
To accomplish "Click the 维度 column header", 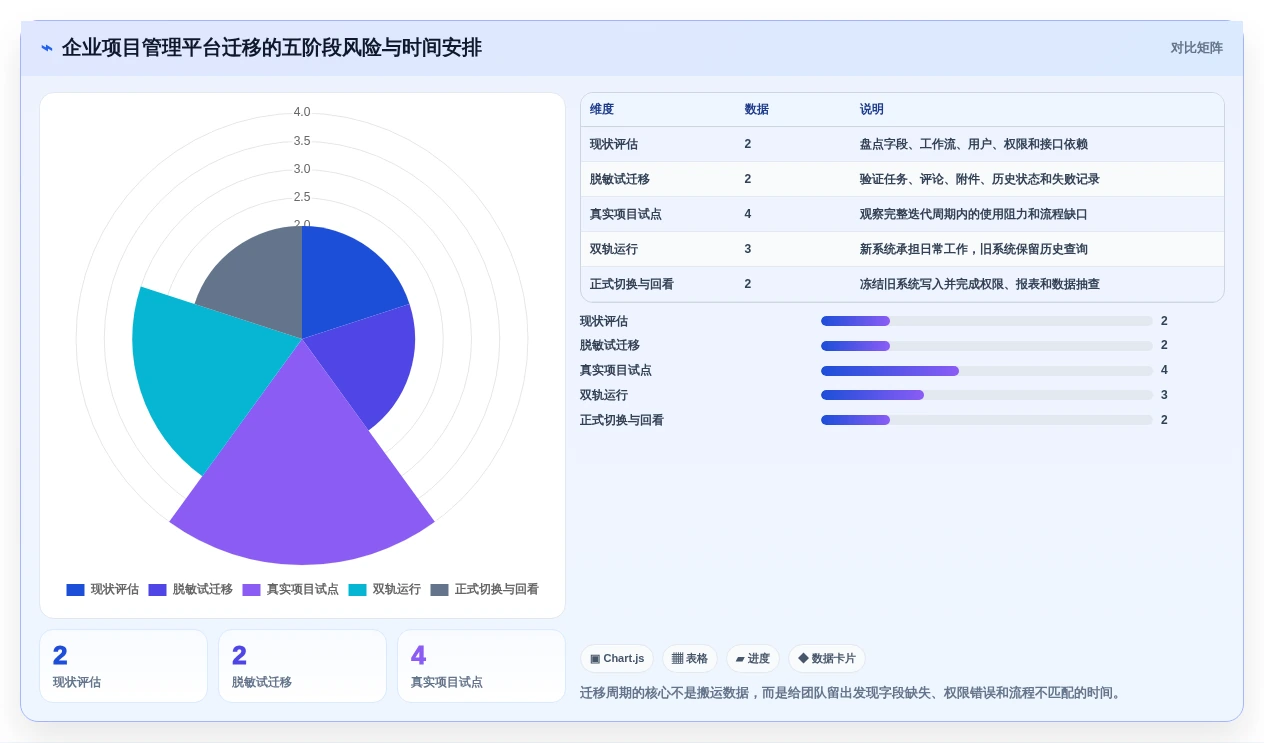I will 602,110.
